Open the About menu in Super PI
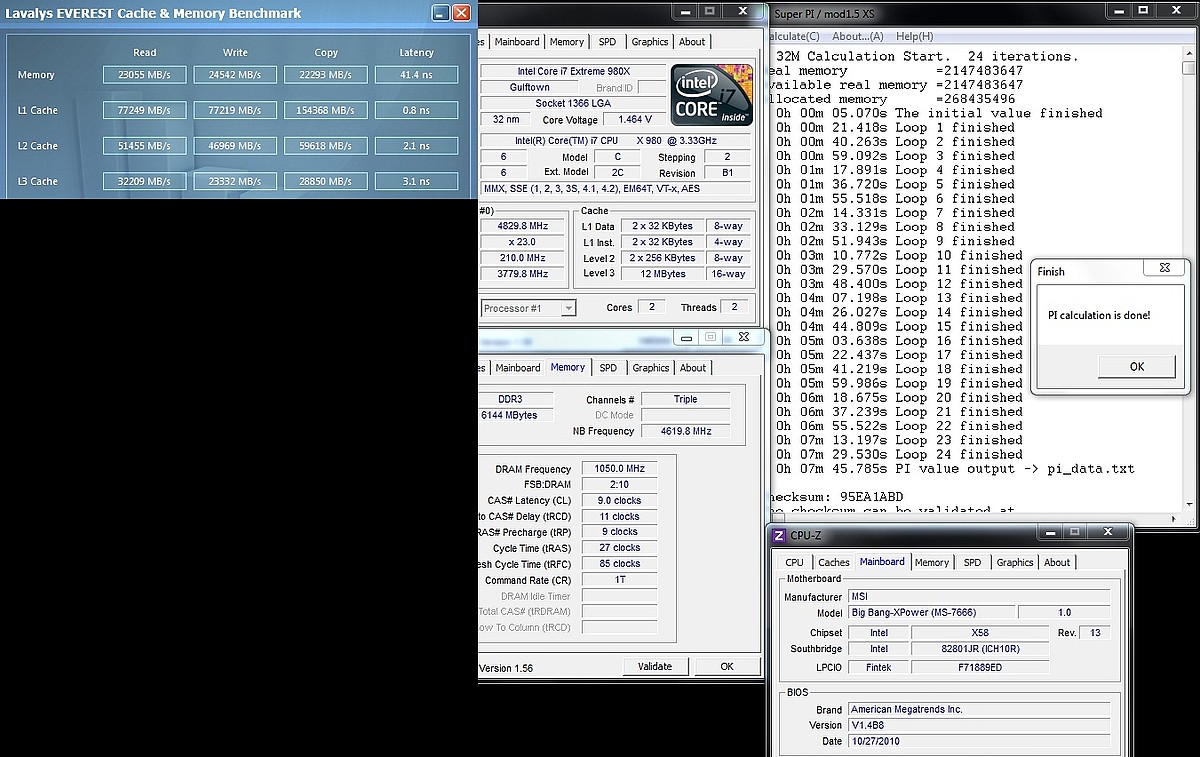Viewport: 1200px width, 757px height. click(860, 37)
